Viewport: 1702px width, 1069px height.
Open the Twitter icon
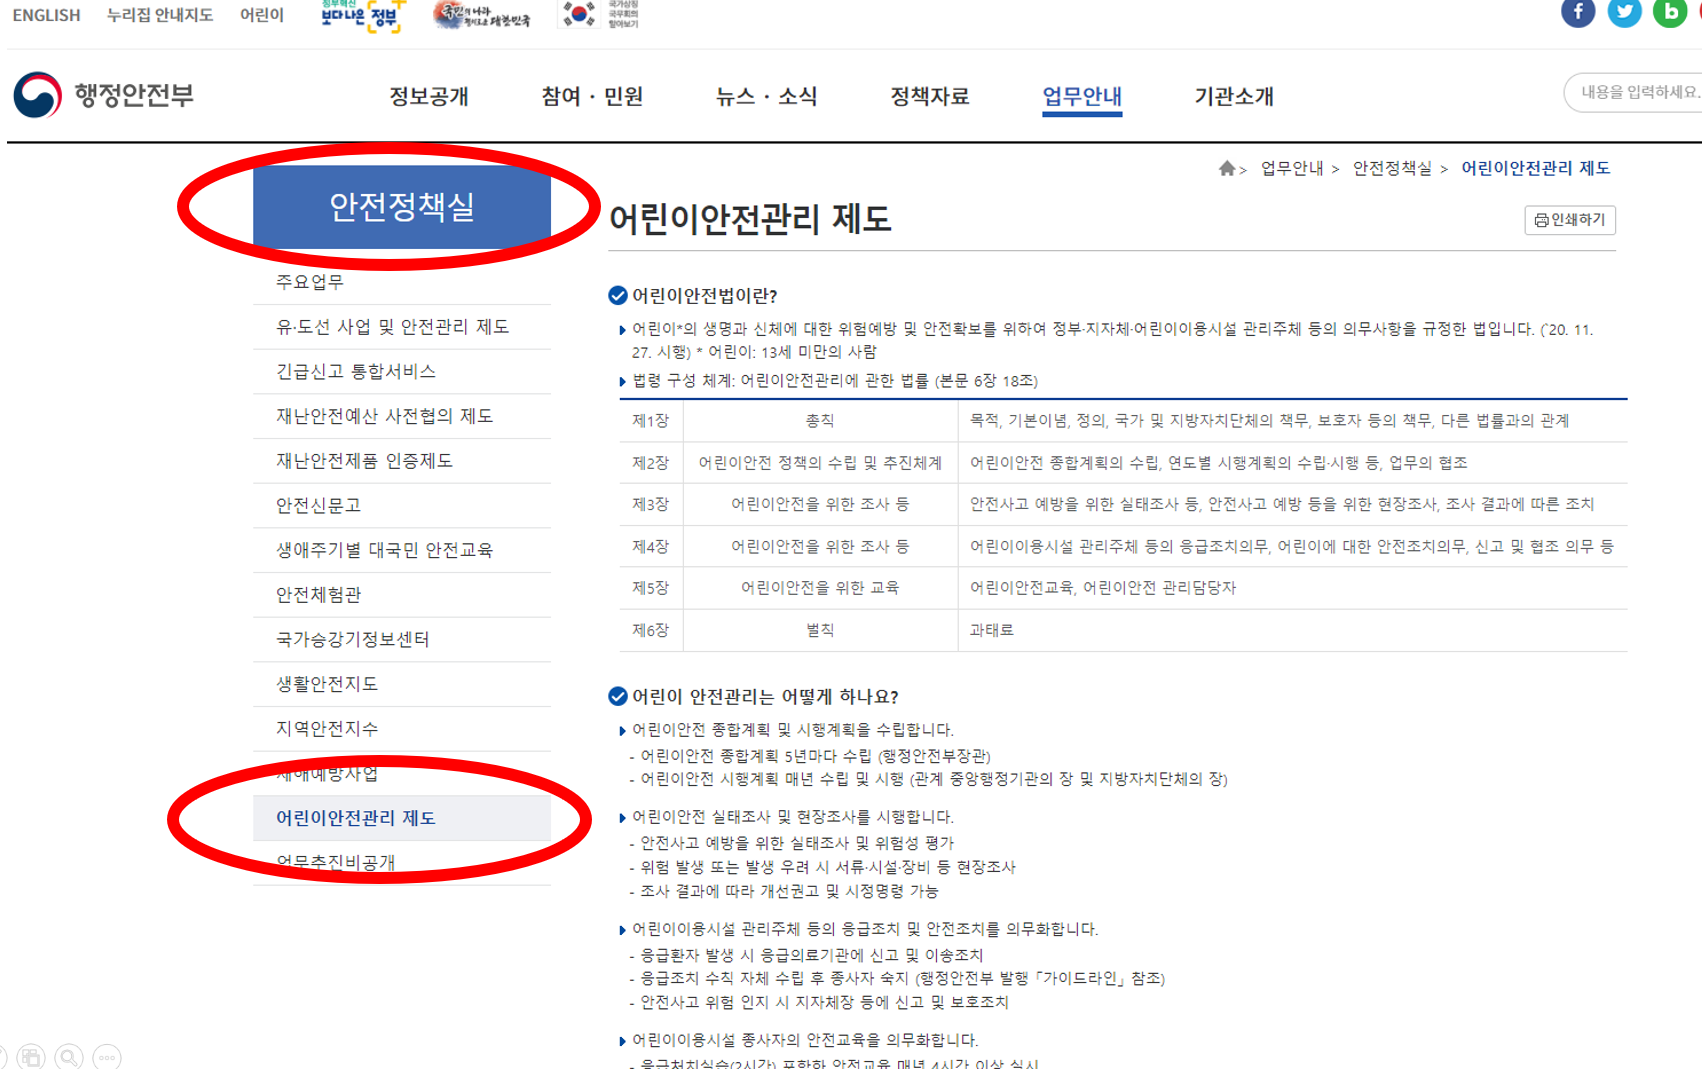[x=1624, y=12]
